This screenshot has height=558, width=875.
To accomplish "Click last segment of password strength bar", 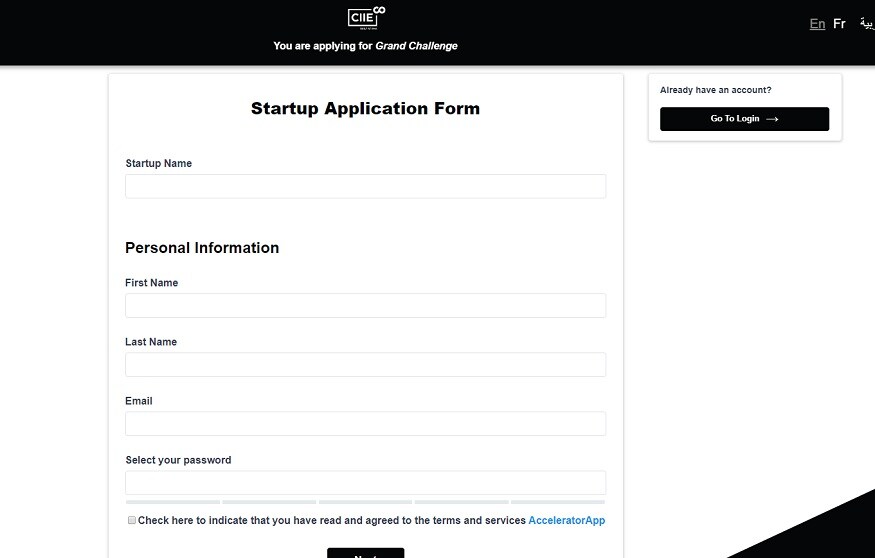I will coord(558,502).
